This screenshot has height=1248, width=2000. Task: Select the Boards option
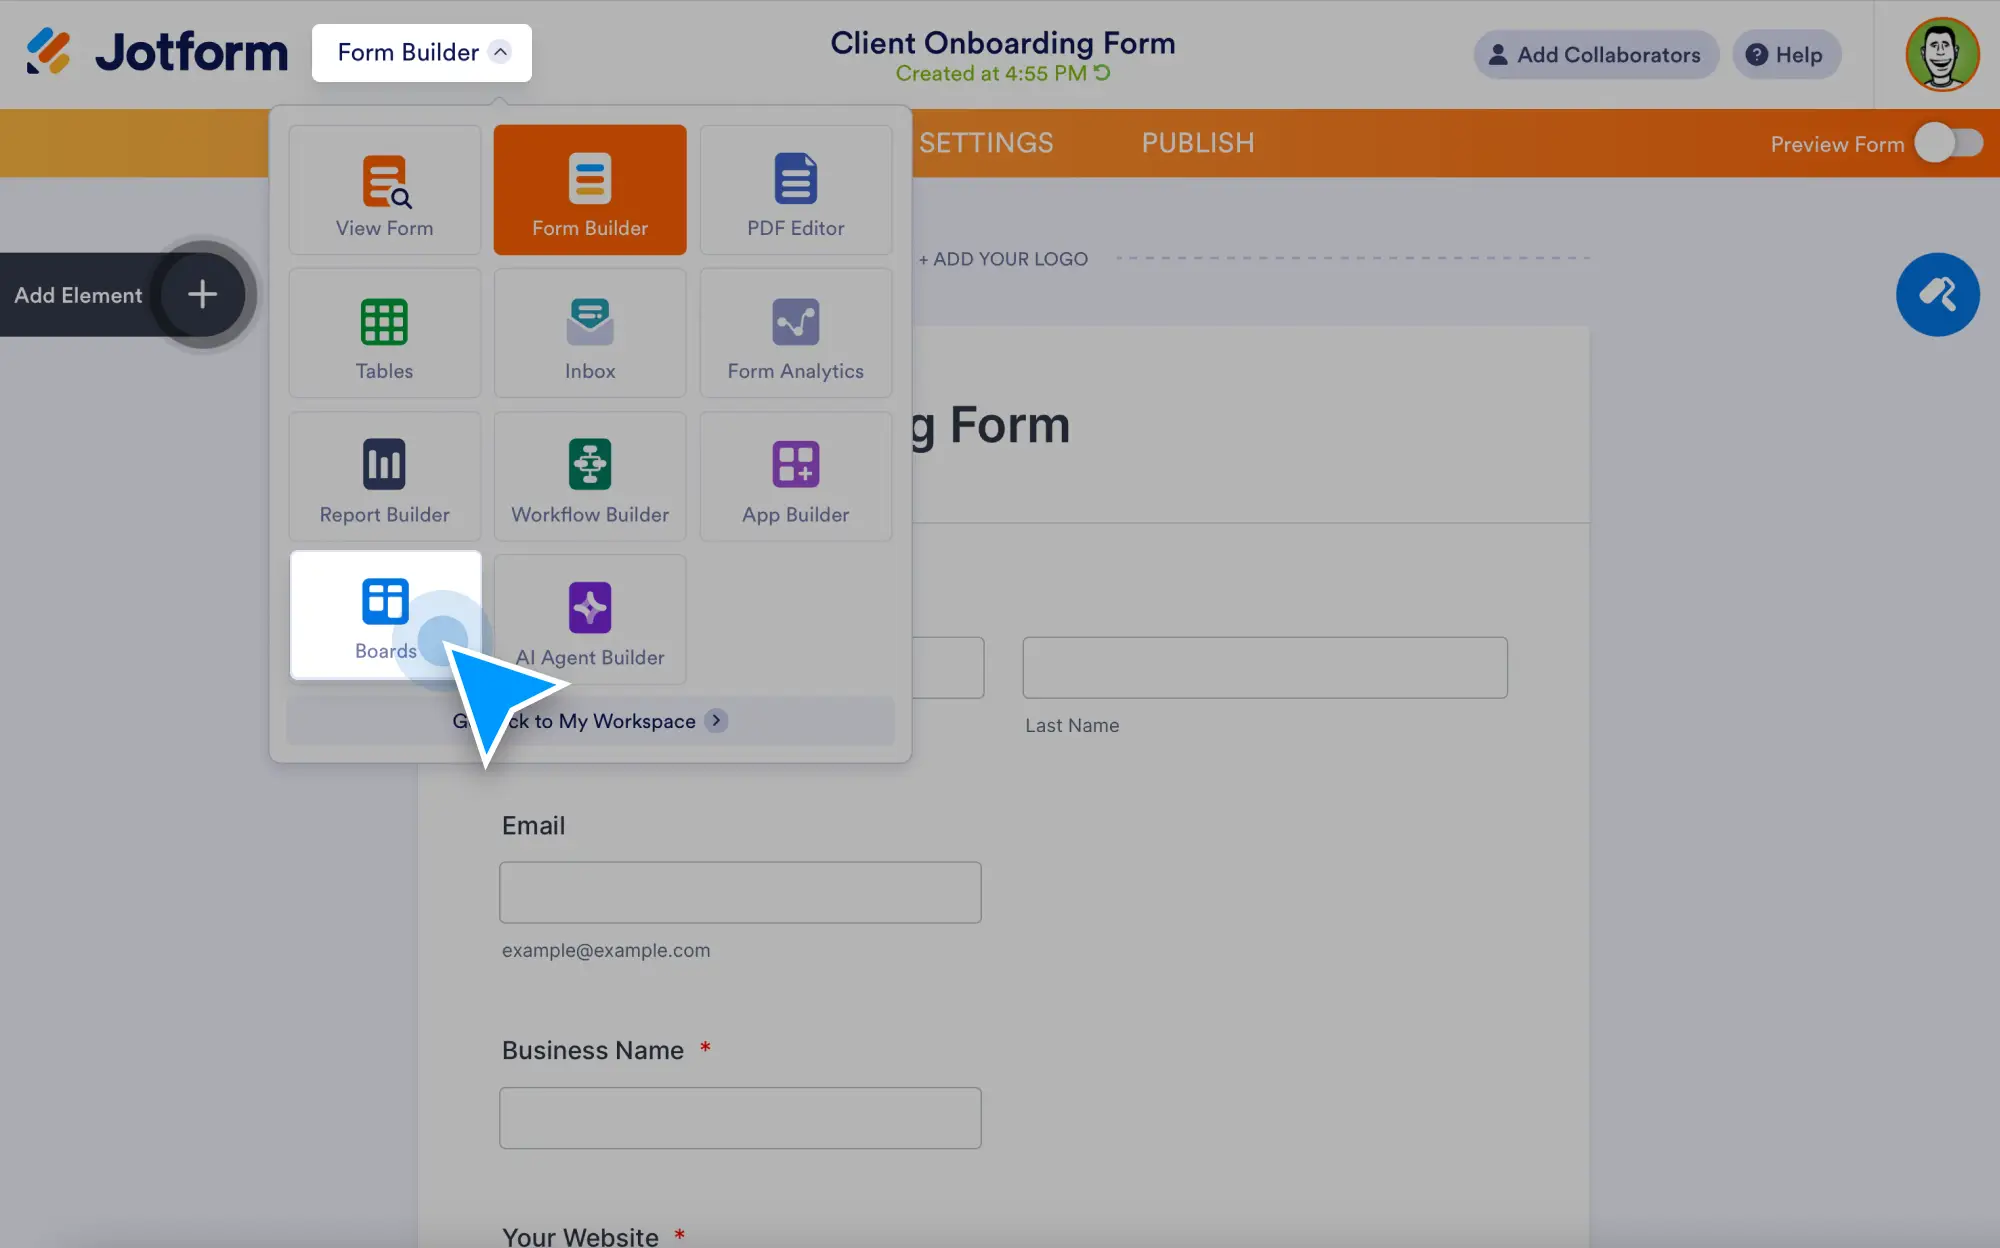[385, 615]
